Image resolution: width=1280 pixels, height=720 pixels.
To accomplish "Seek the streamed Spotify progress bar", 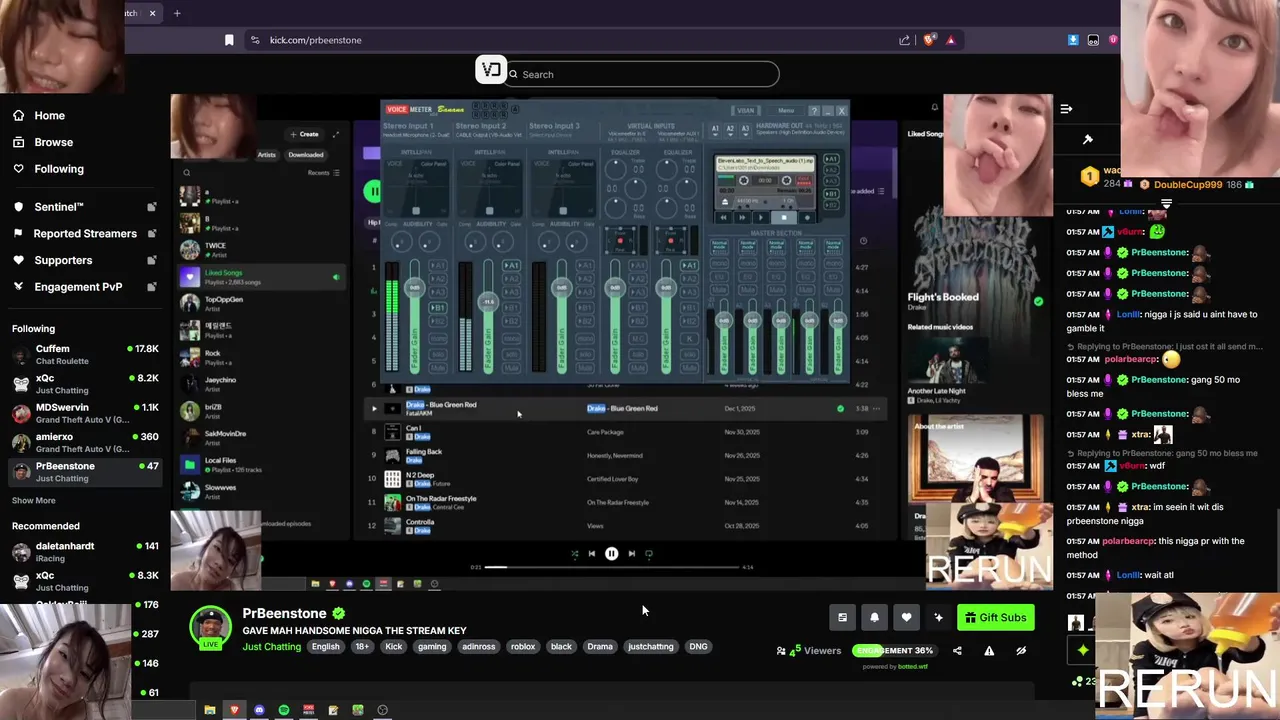I will point(612,567).
